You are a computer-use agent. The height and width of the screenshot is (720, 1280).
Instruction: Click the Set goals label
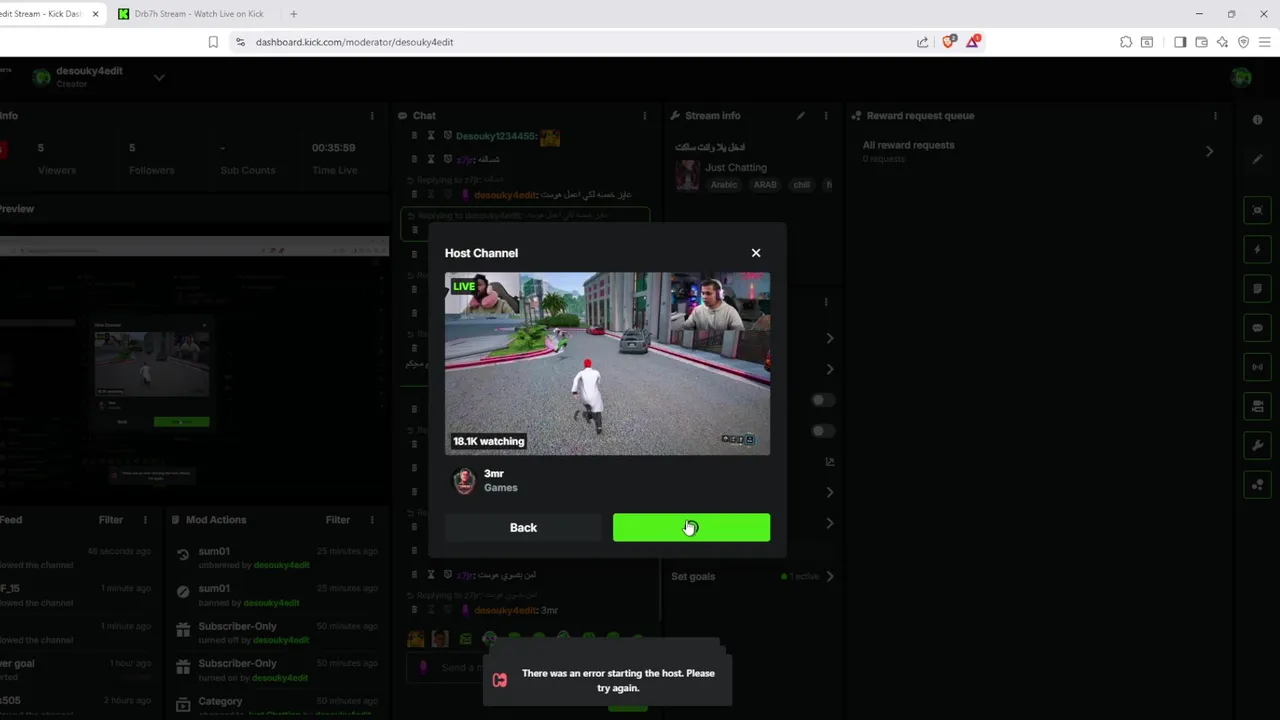point(693,577)
